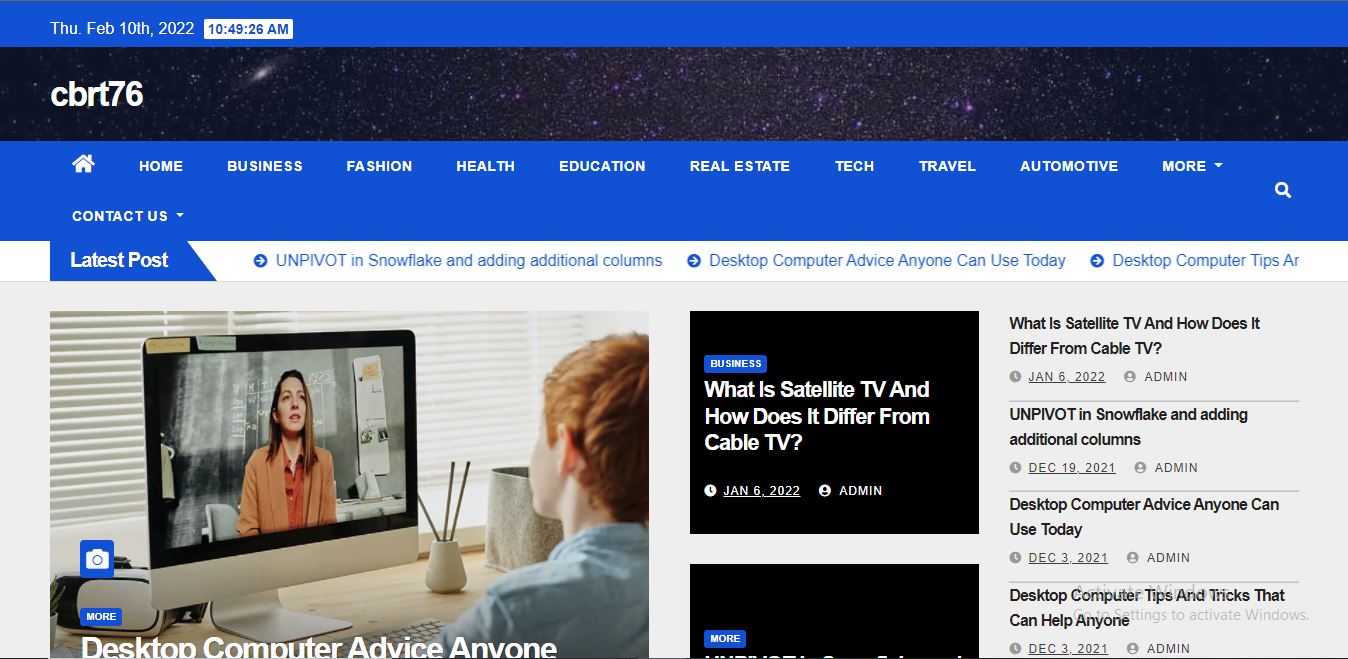The width and height of the screenshot is (1348, 659).
Task: Open the 'What Is Satellite TV' headline in the black card
Action: tap(817, 416)
